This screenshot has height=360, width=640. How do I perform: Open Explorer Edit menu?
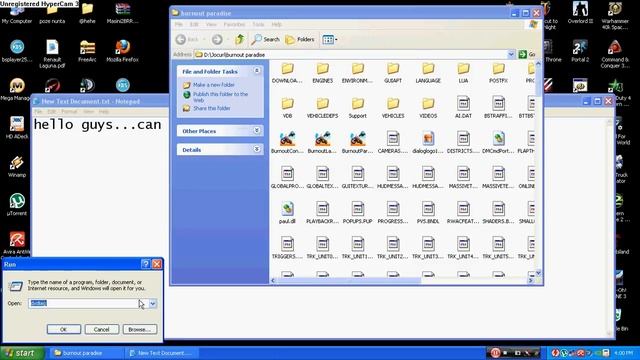pos(194,24)
